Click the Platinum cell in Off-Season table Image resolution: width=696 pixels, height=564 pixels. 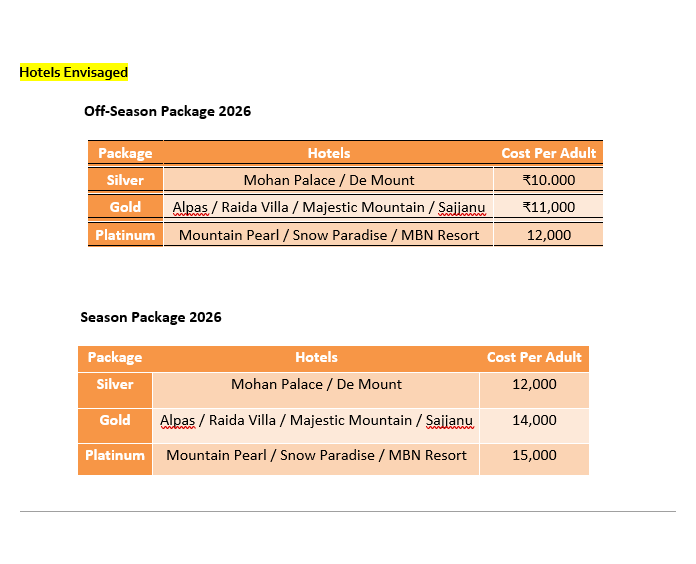click(125, 235)
